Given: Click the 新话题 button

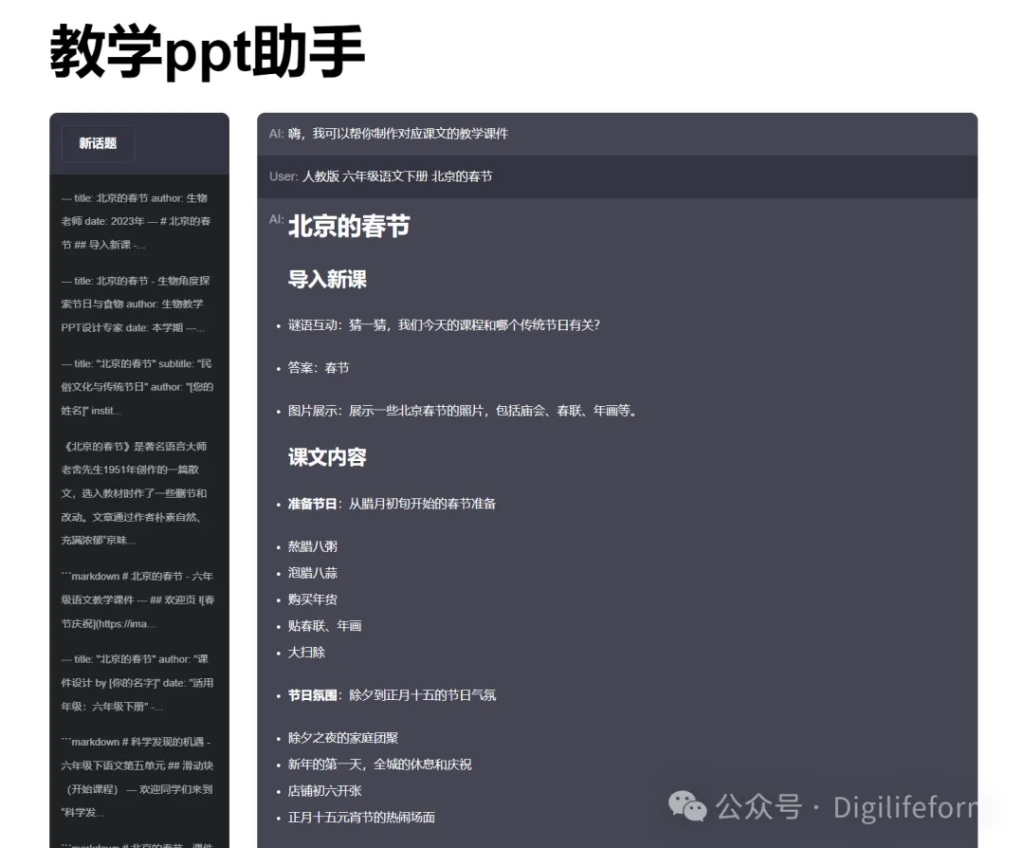Looking at the screenshot, I should coord(98,144).
